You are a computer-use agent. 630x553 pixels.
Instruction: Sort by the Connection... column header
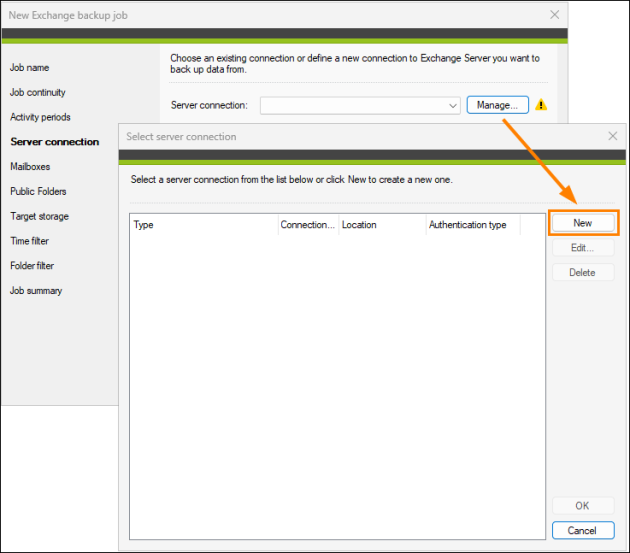click(x=308, y=225)
